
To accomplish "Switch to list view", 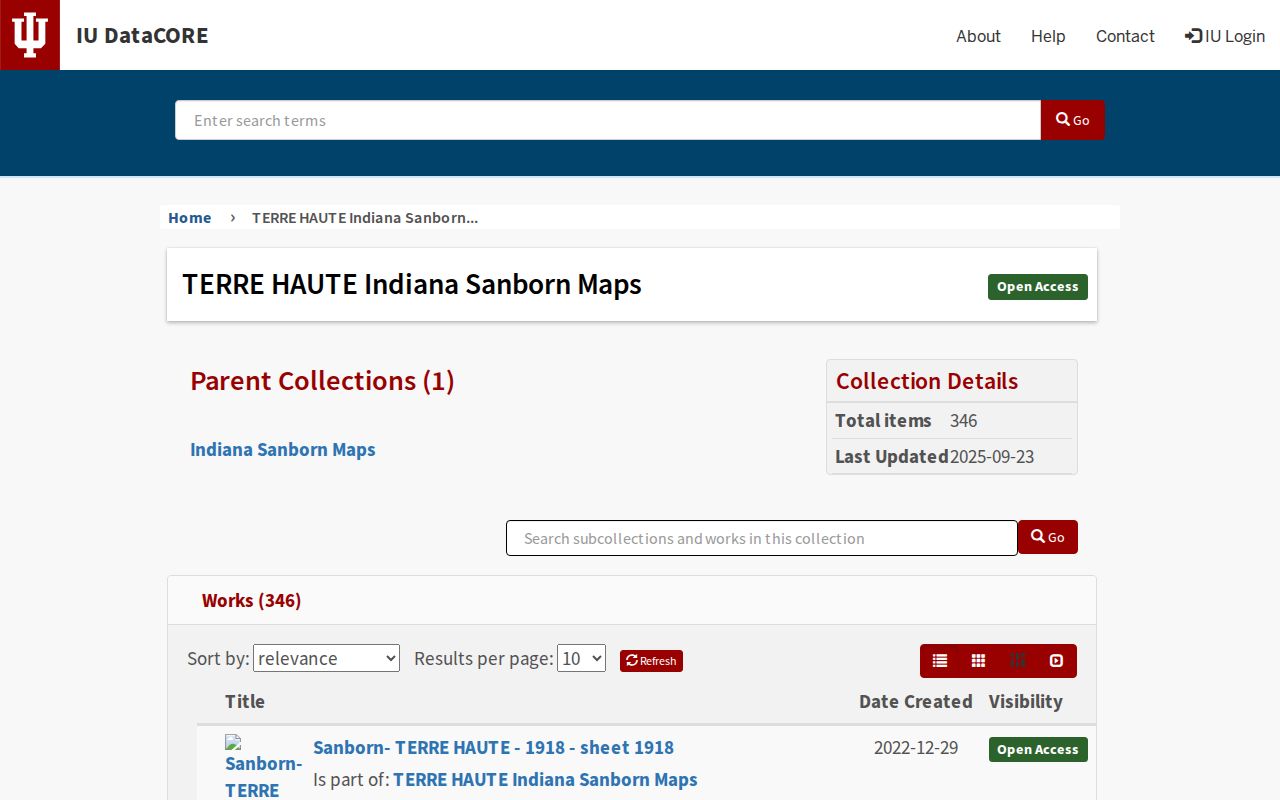I will tap(940, 661).
